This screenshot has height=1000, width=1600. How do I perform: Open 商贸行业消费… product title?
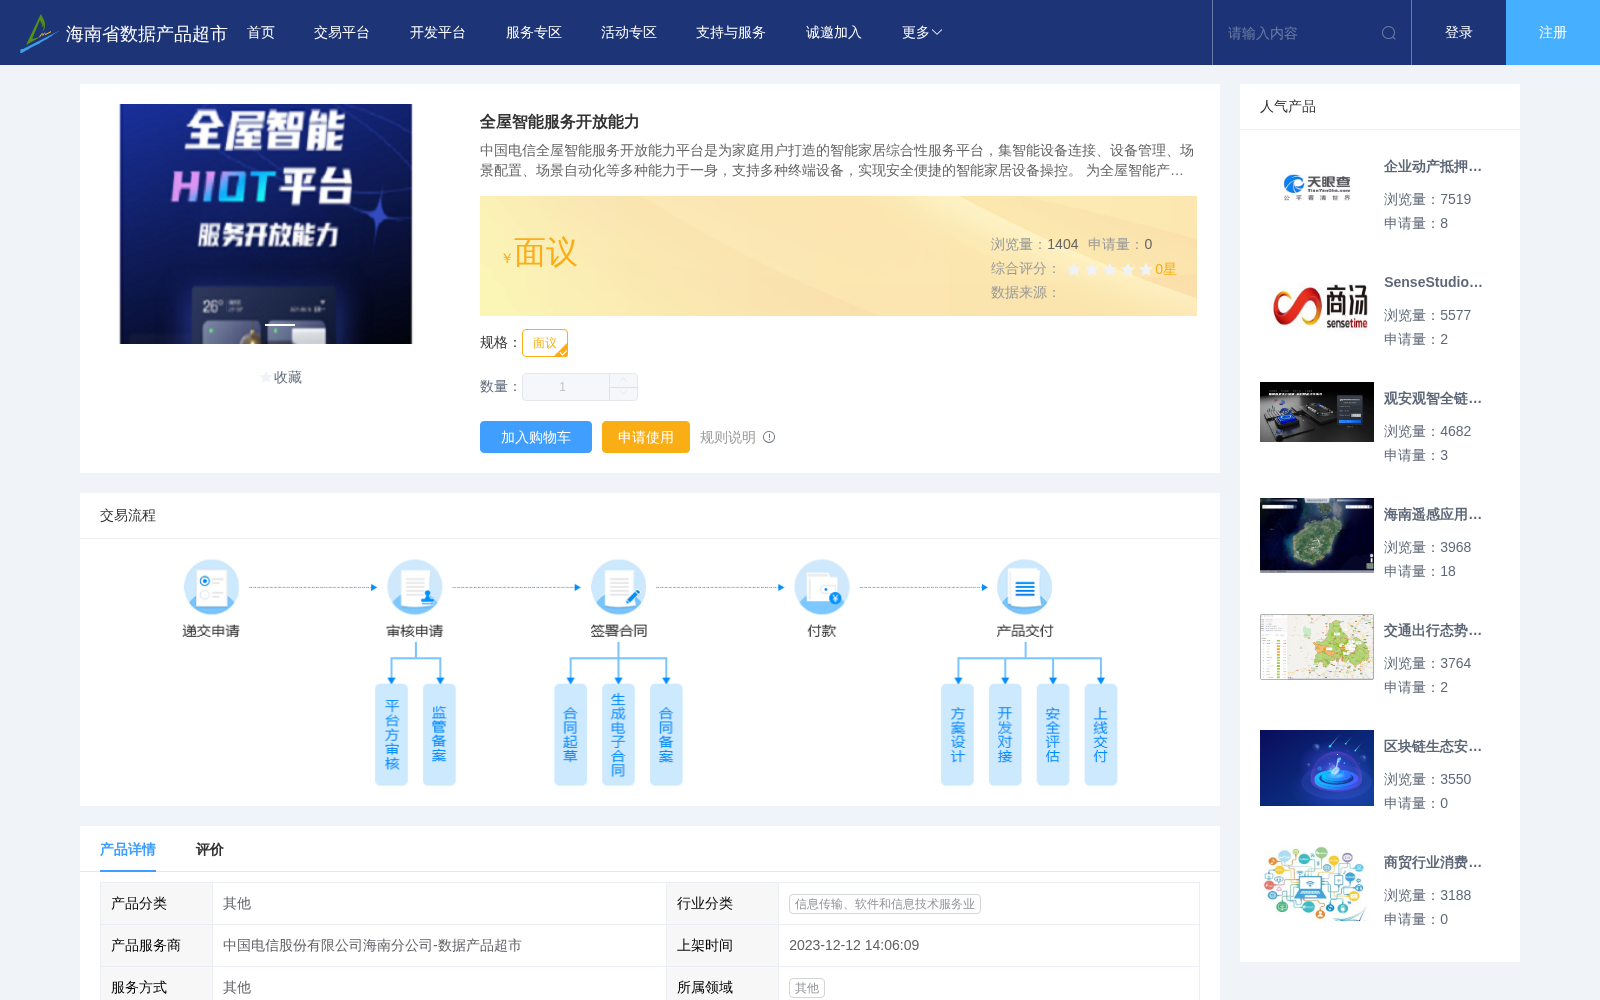(x=1433, y=863)
